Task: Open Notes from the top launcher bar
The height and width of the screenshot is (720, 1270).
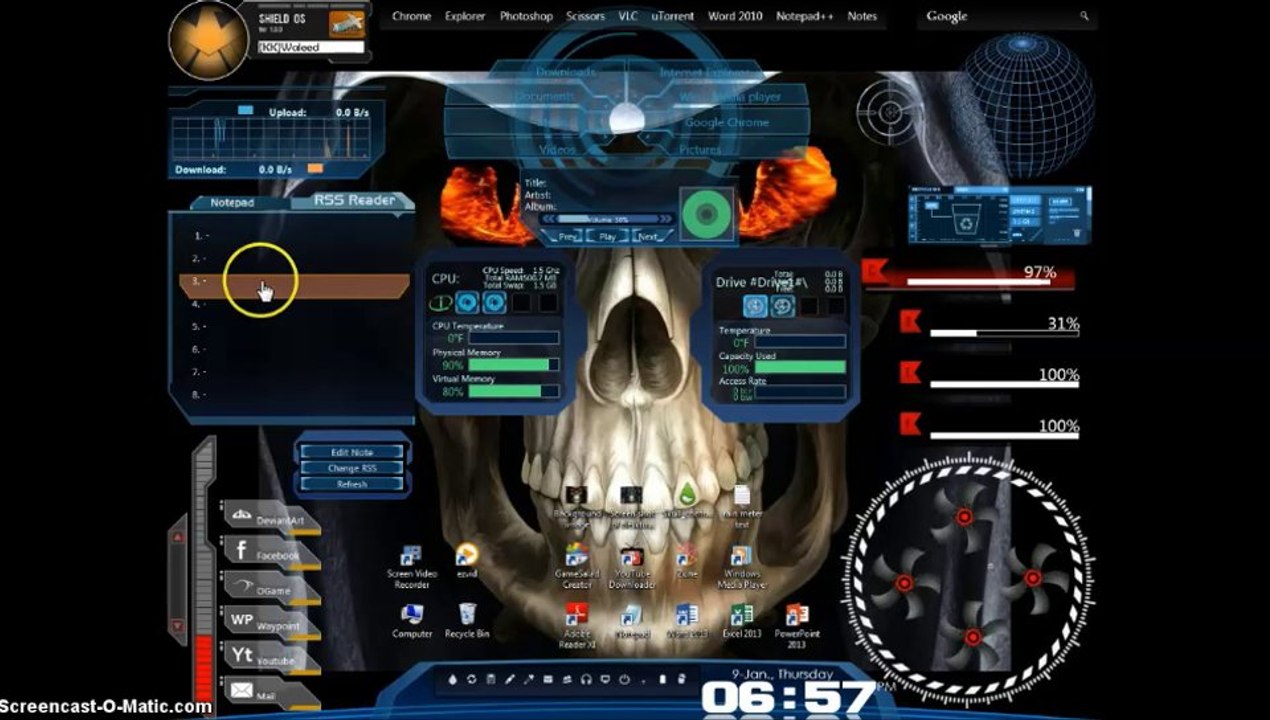Action: (x=862, y=16)
